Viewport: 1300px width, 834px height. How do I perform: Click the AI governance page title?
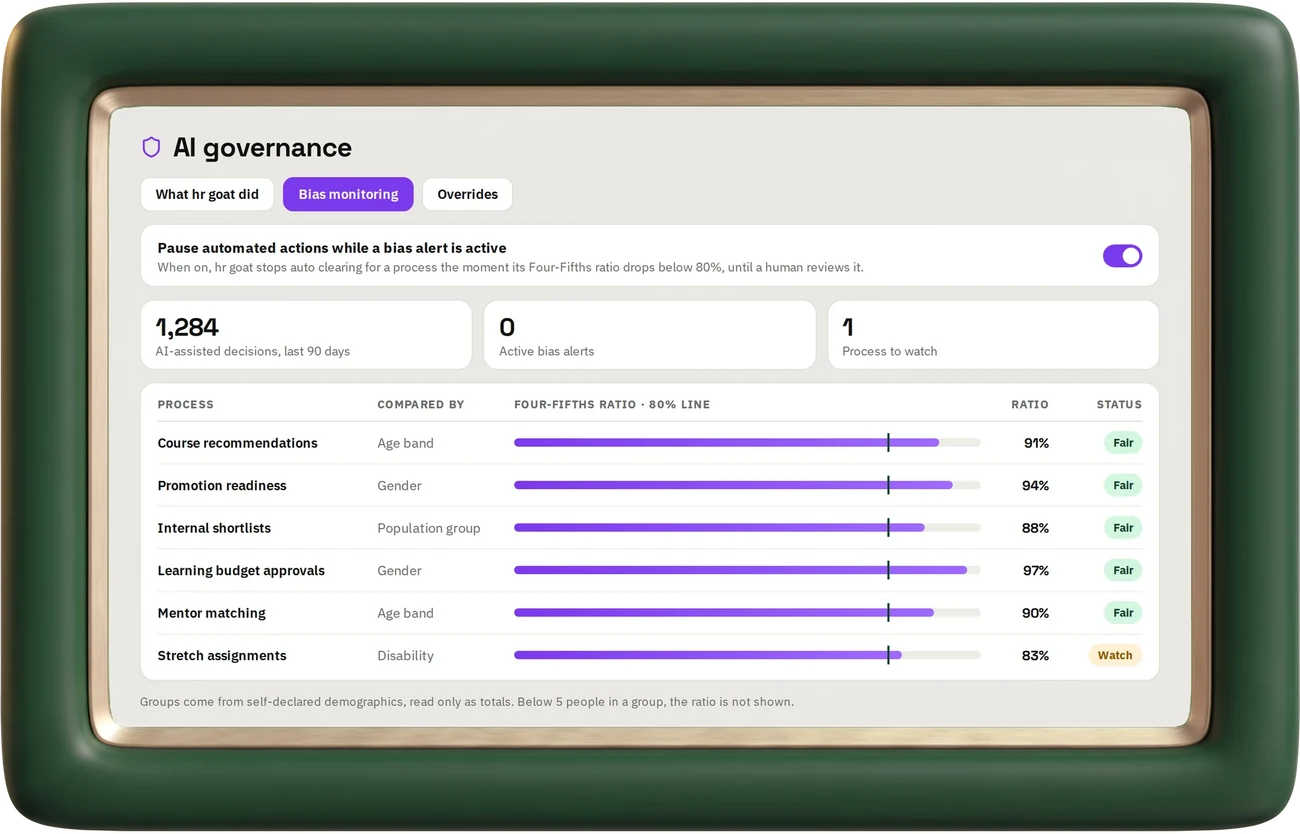[x=262, y=148]
